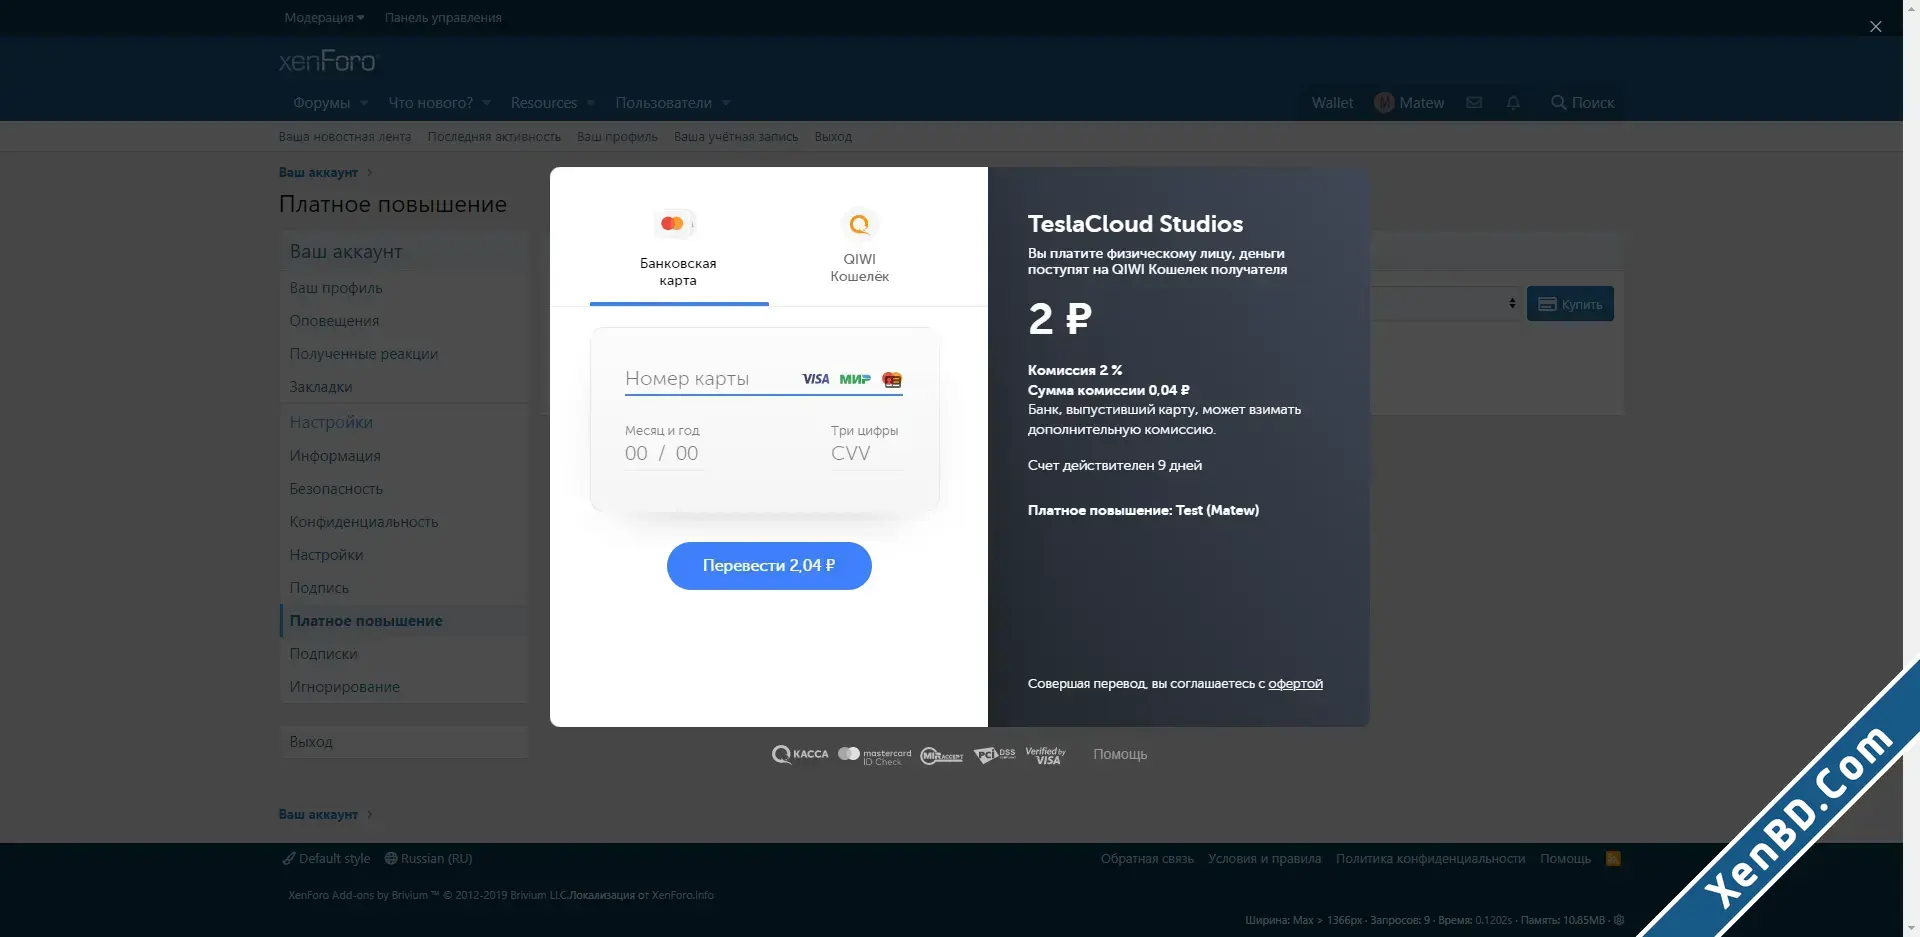The width and height of the screenshot is (1920, 937).
Task: Click Выход in the sub-navigation bar
Action: coord(833,137)
